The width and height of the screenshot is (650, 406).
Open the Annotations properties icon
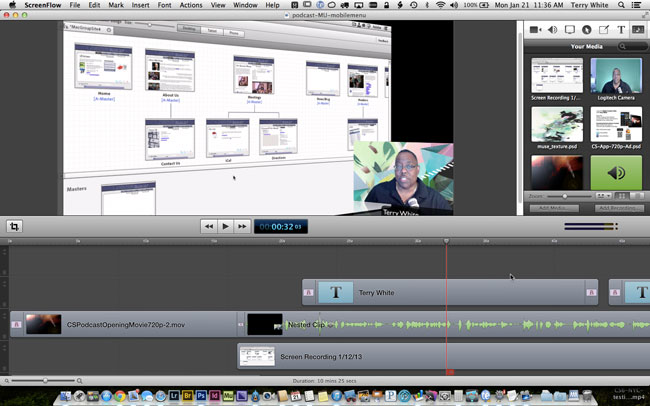click(x=604, y=30)
